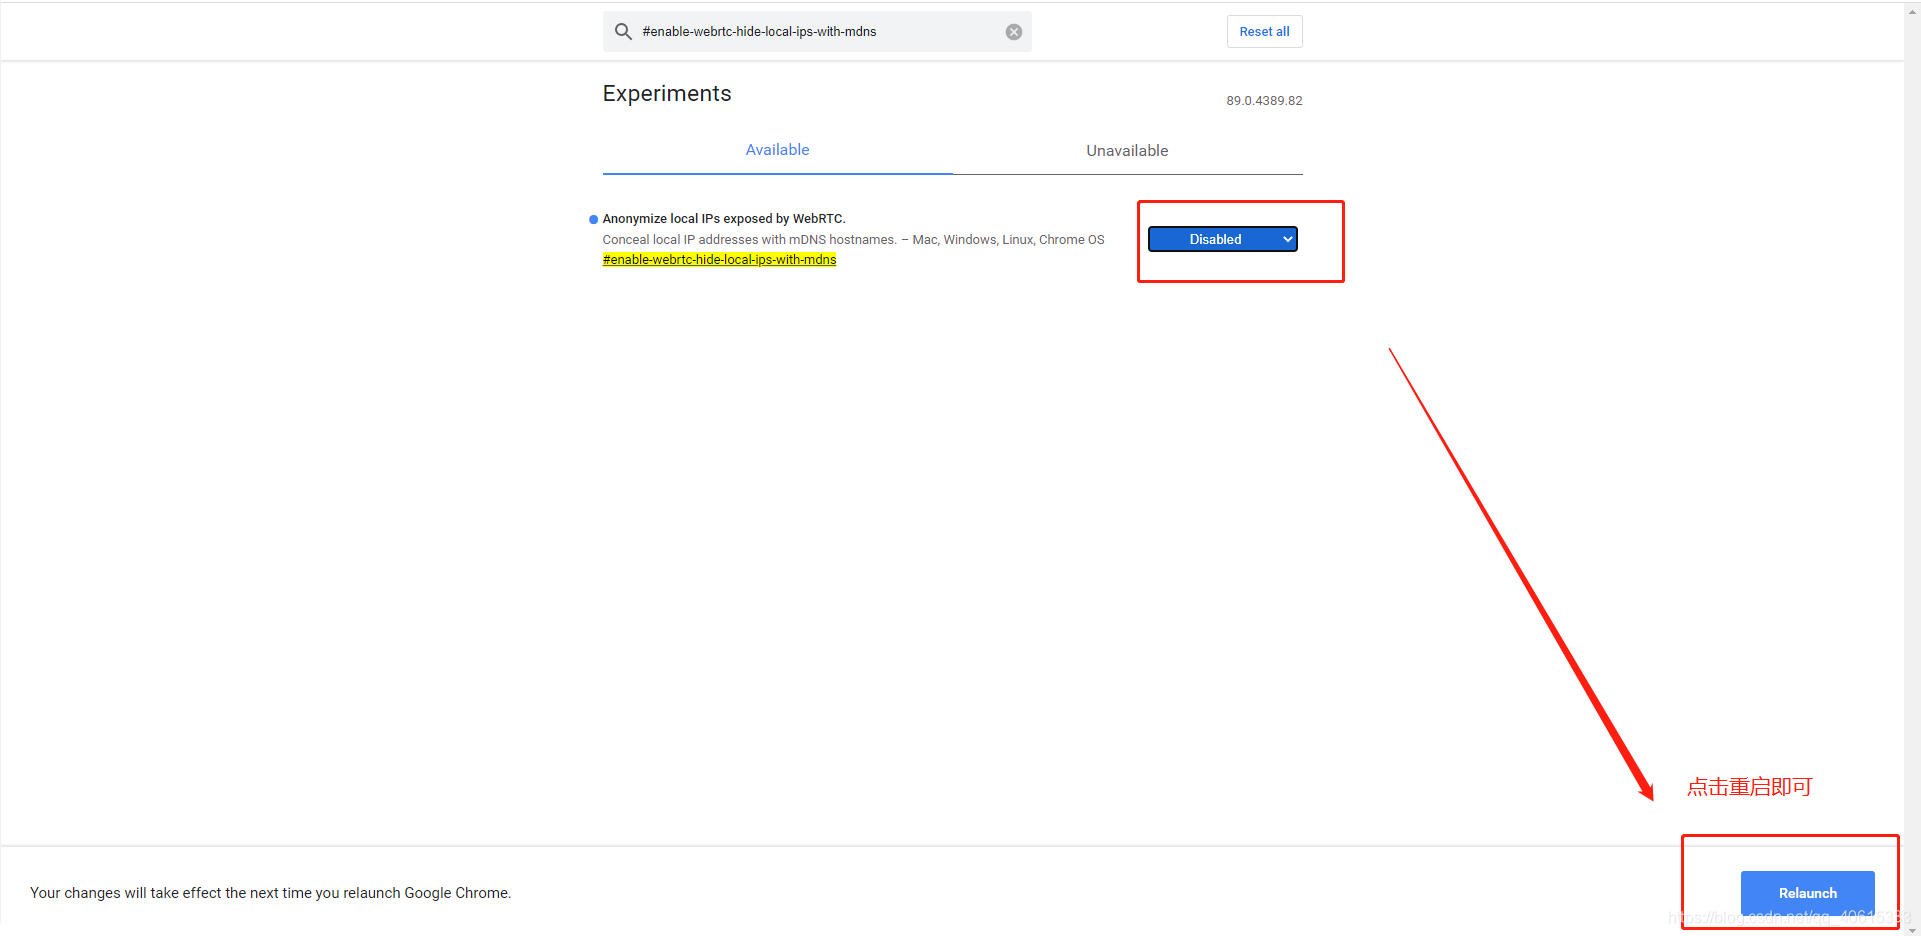The image size is (1921, 936).
Task: Click Relaunch button
Action: [1807, 893]
